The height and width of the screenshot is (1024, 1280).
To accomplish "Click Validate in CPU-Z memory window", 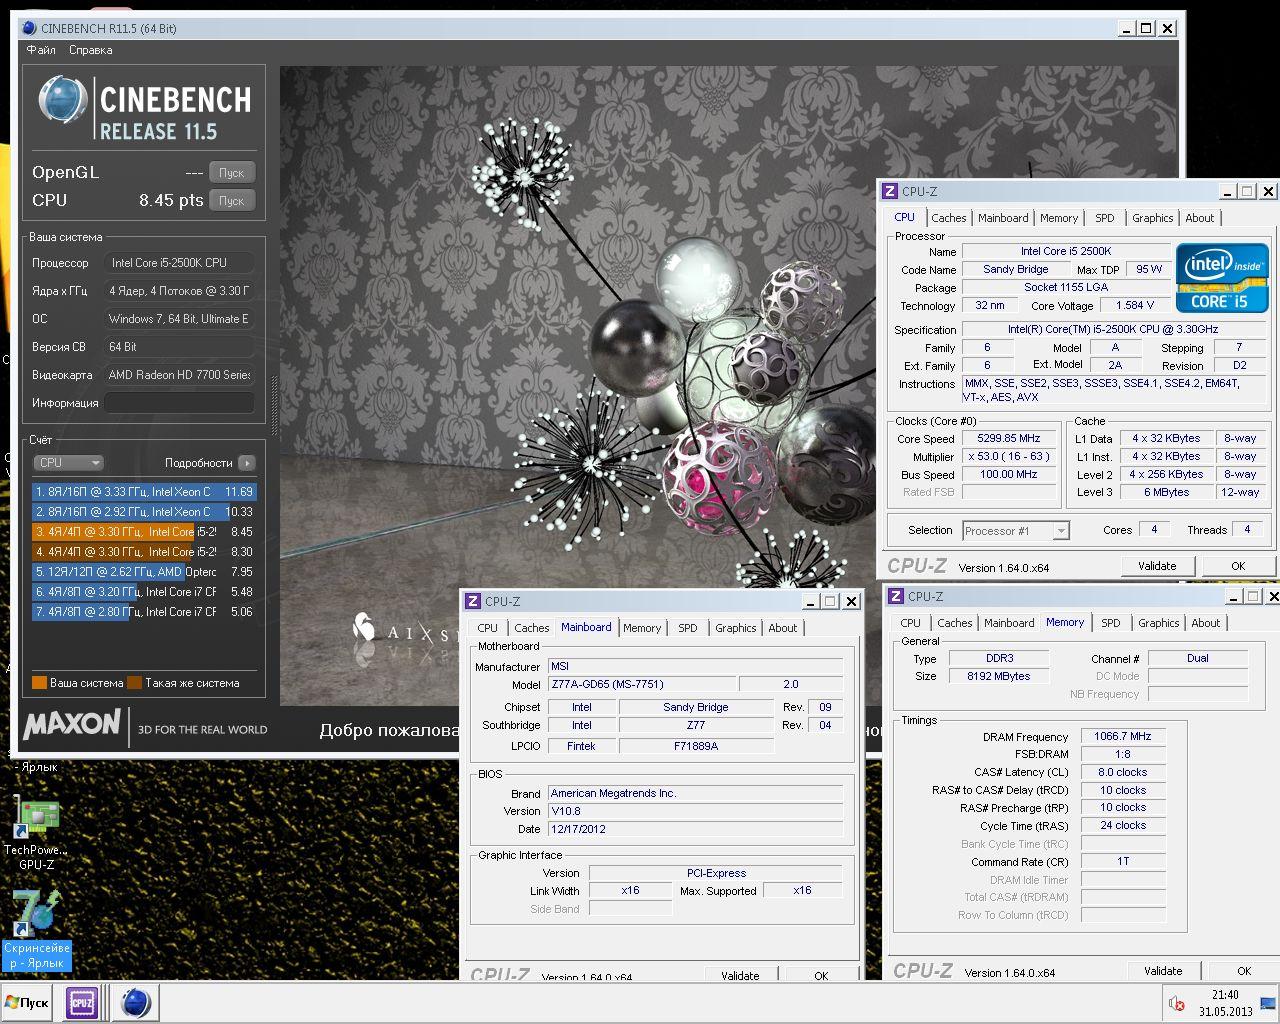I will [1163, 971].
